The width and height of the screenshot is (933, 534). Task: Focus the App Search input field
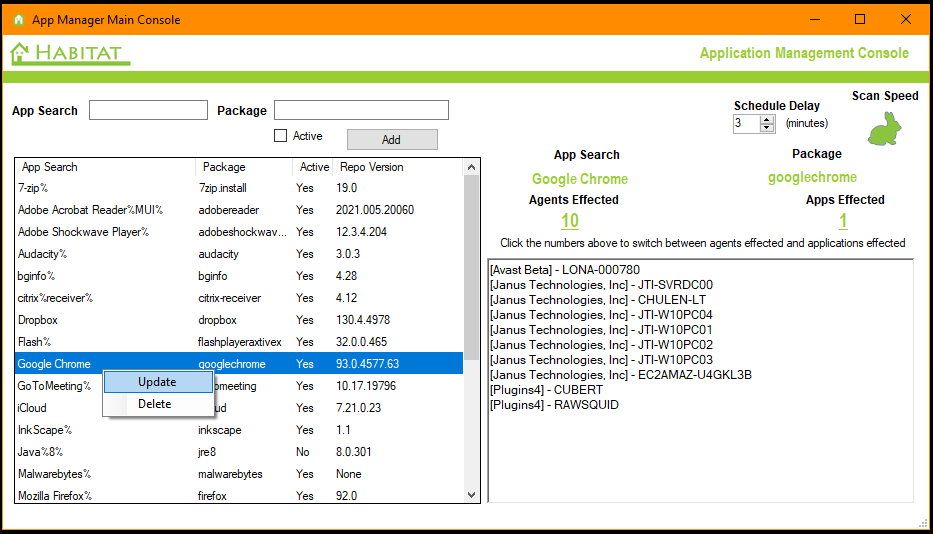coord(148,110)
